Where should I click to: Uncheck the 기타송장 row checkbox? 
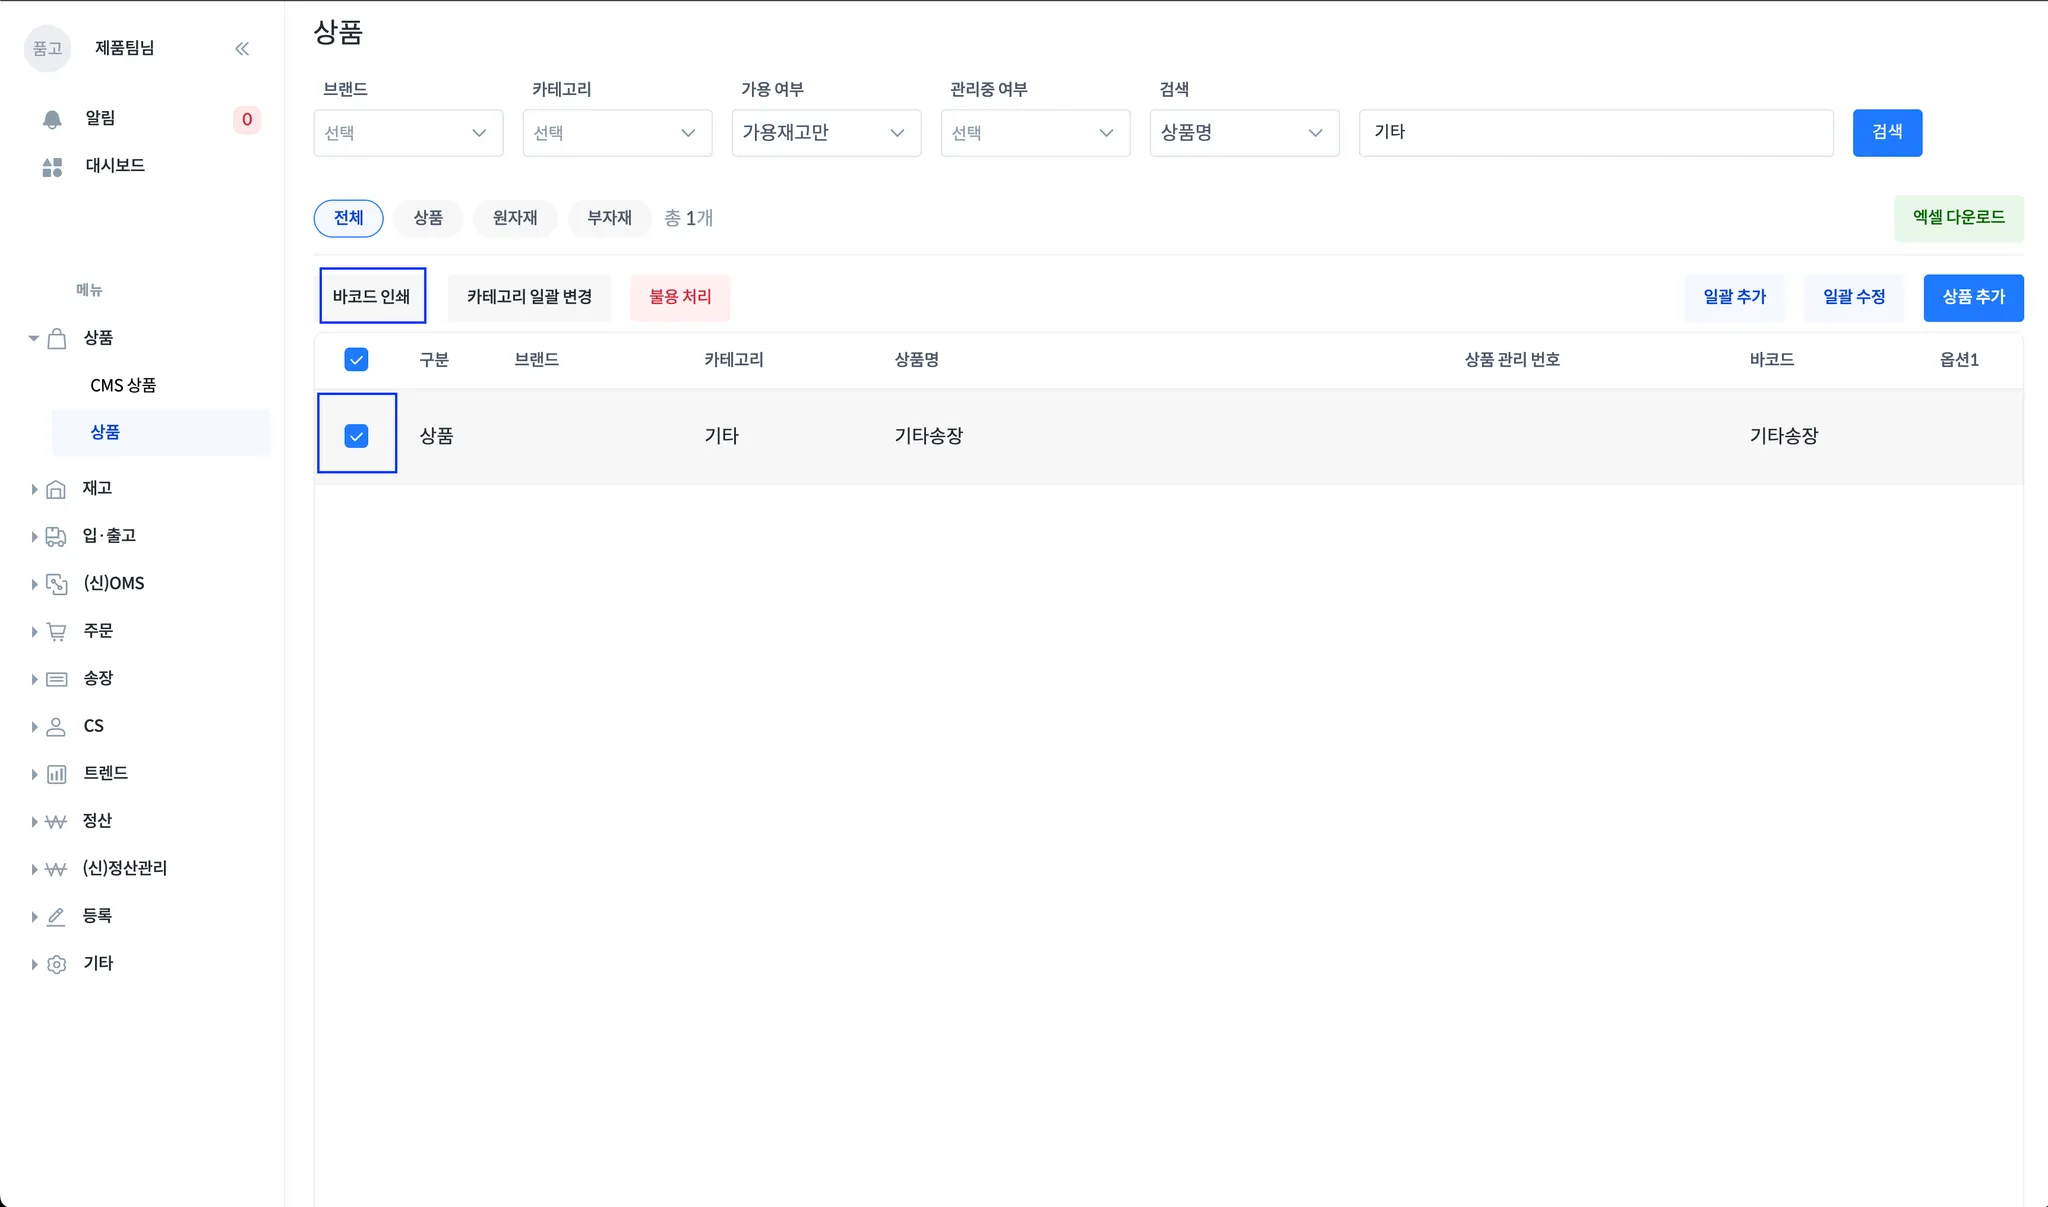[x=356, y=436]
